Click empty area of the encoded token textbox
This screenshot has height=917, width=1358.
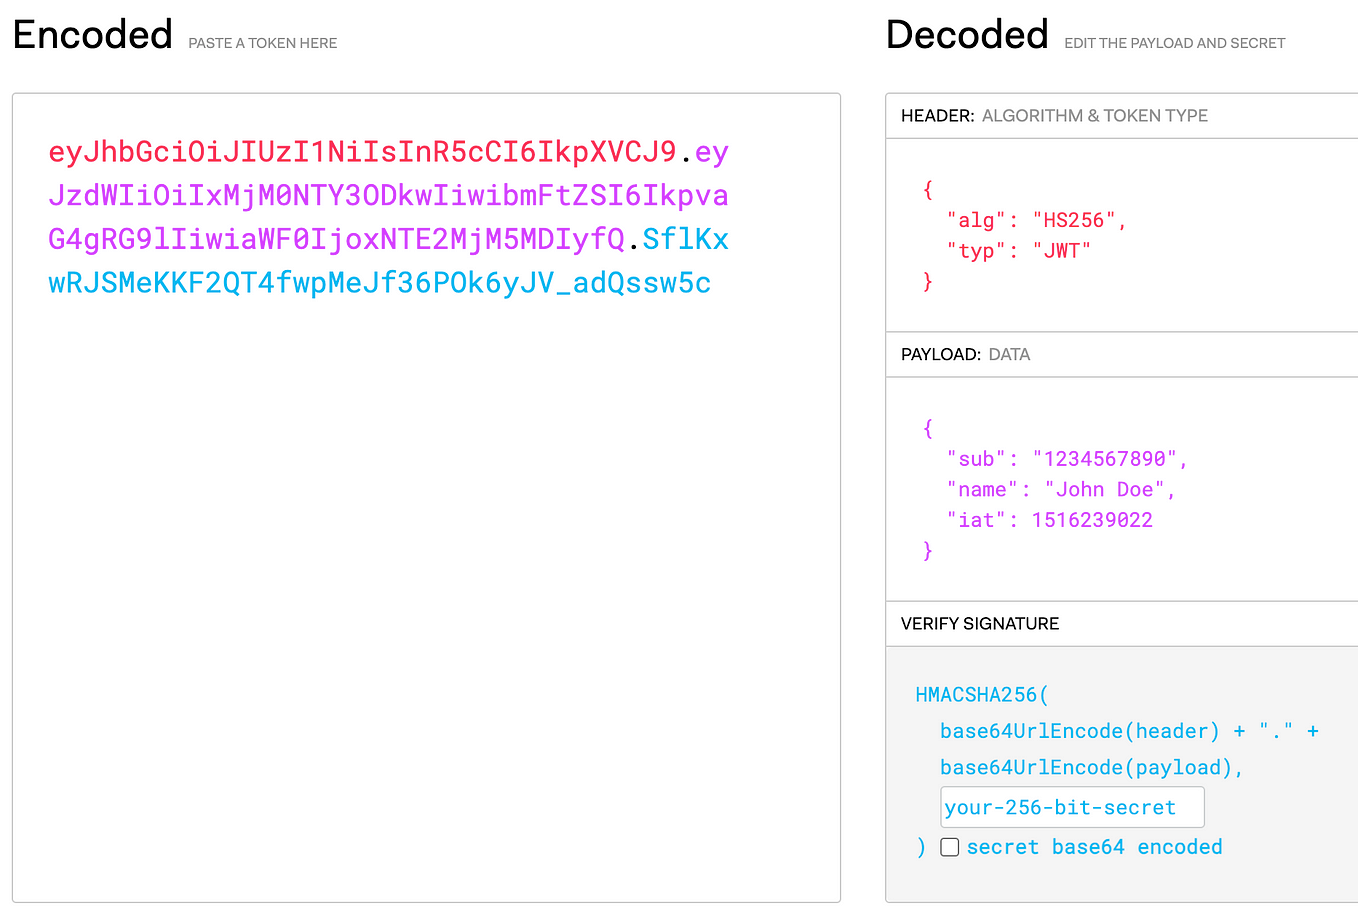pyautogui.click(x=426, y=600)
